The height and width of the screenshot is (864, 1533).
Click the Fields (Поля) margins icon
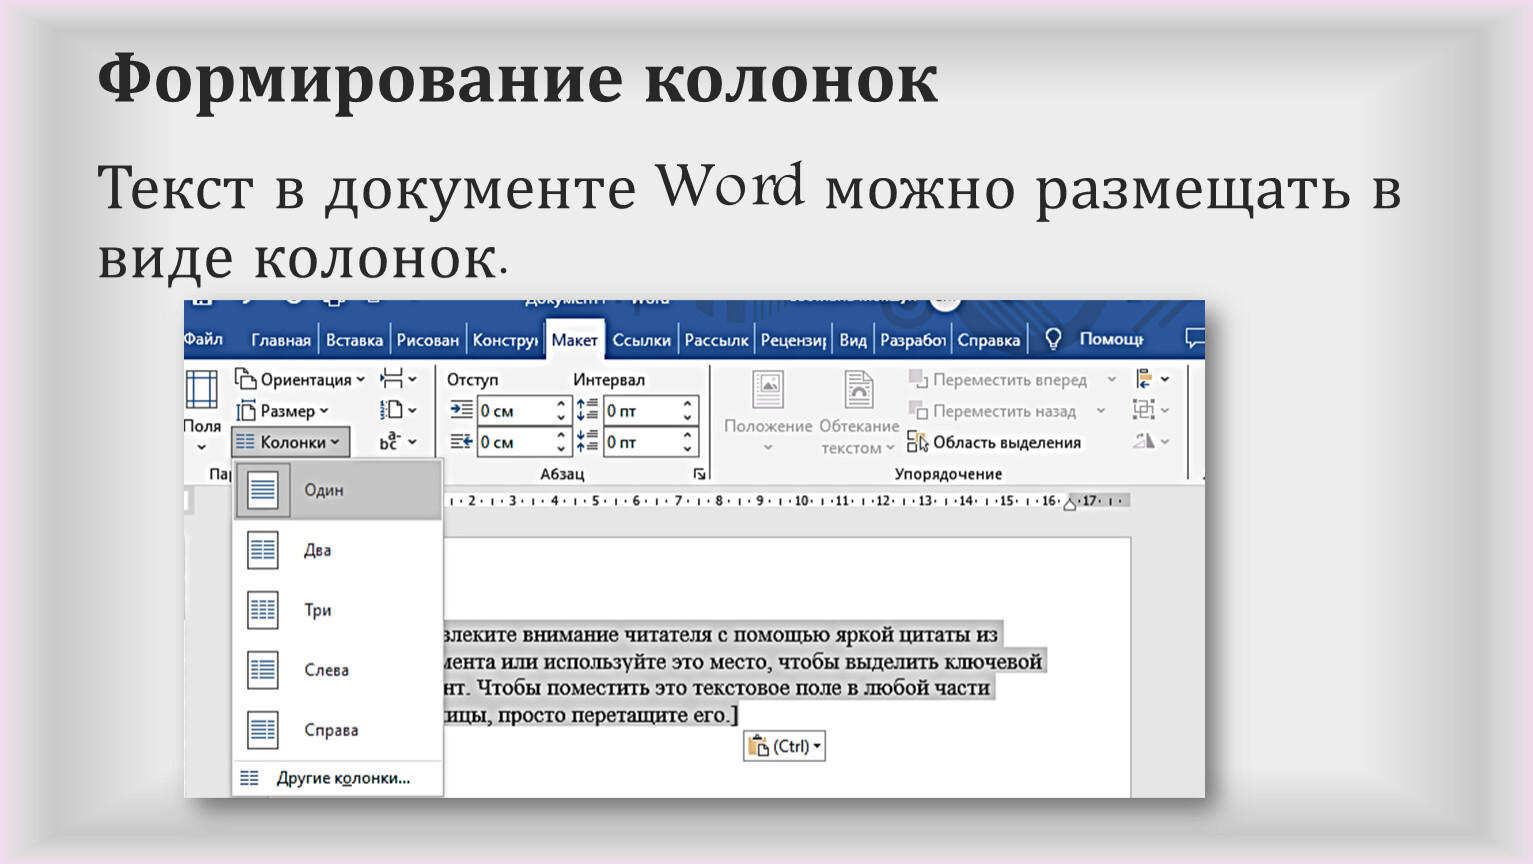[201, 390]
